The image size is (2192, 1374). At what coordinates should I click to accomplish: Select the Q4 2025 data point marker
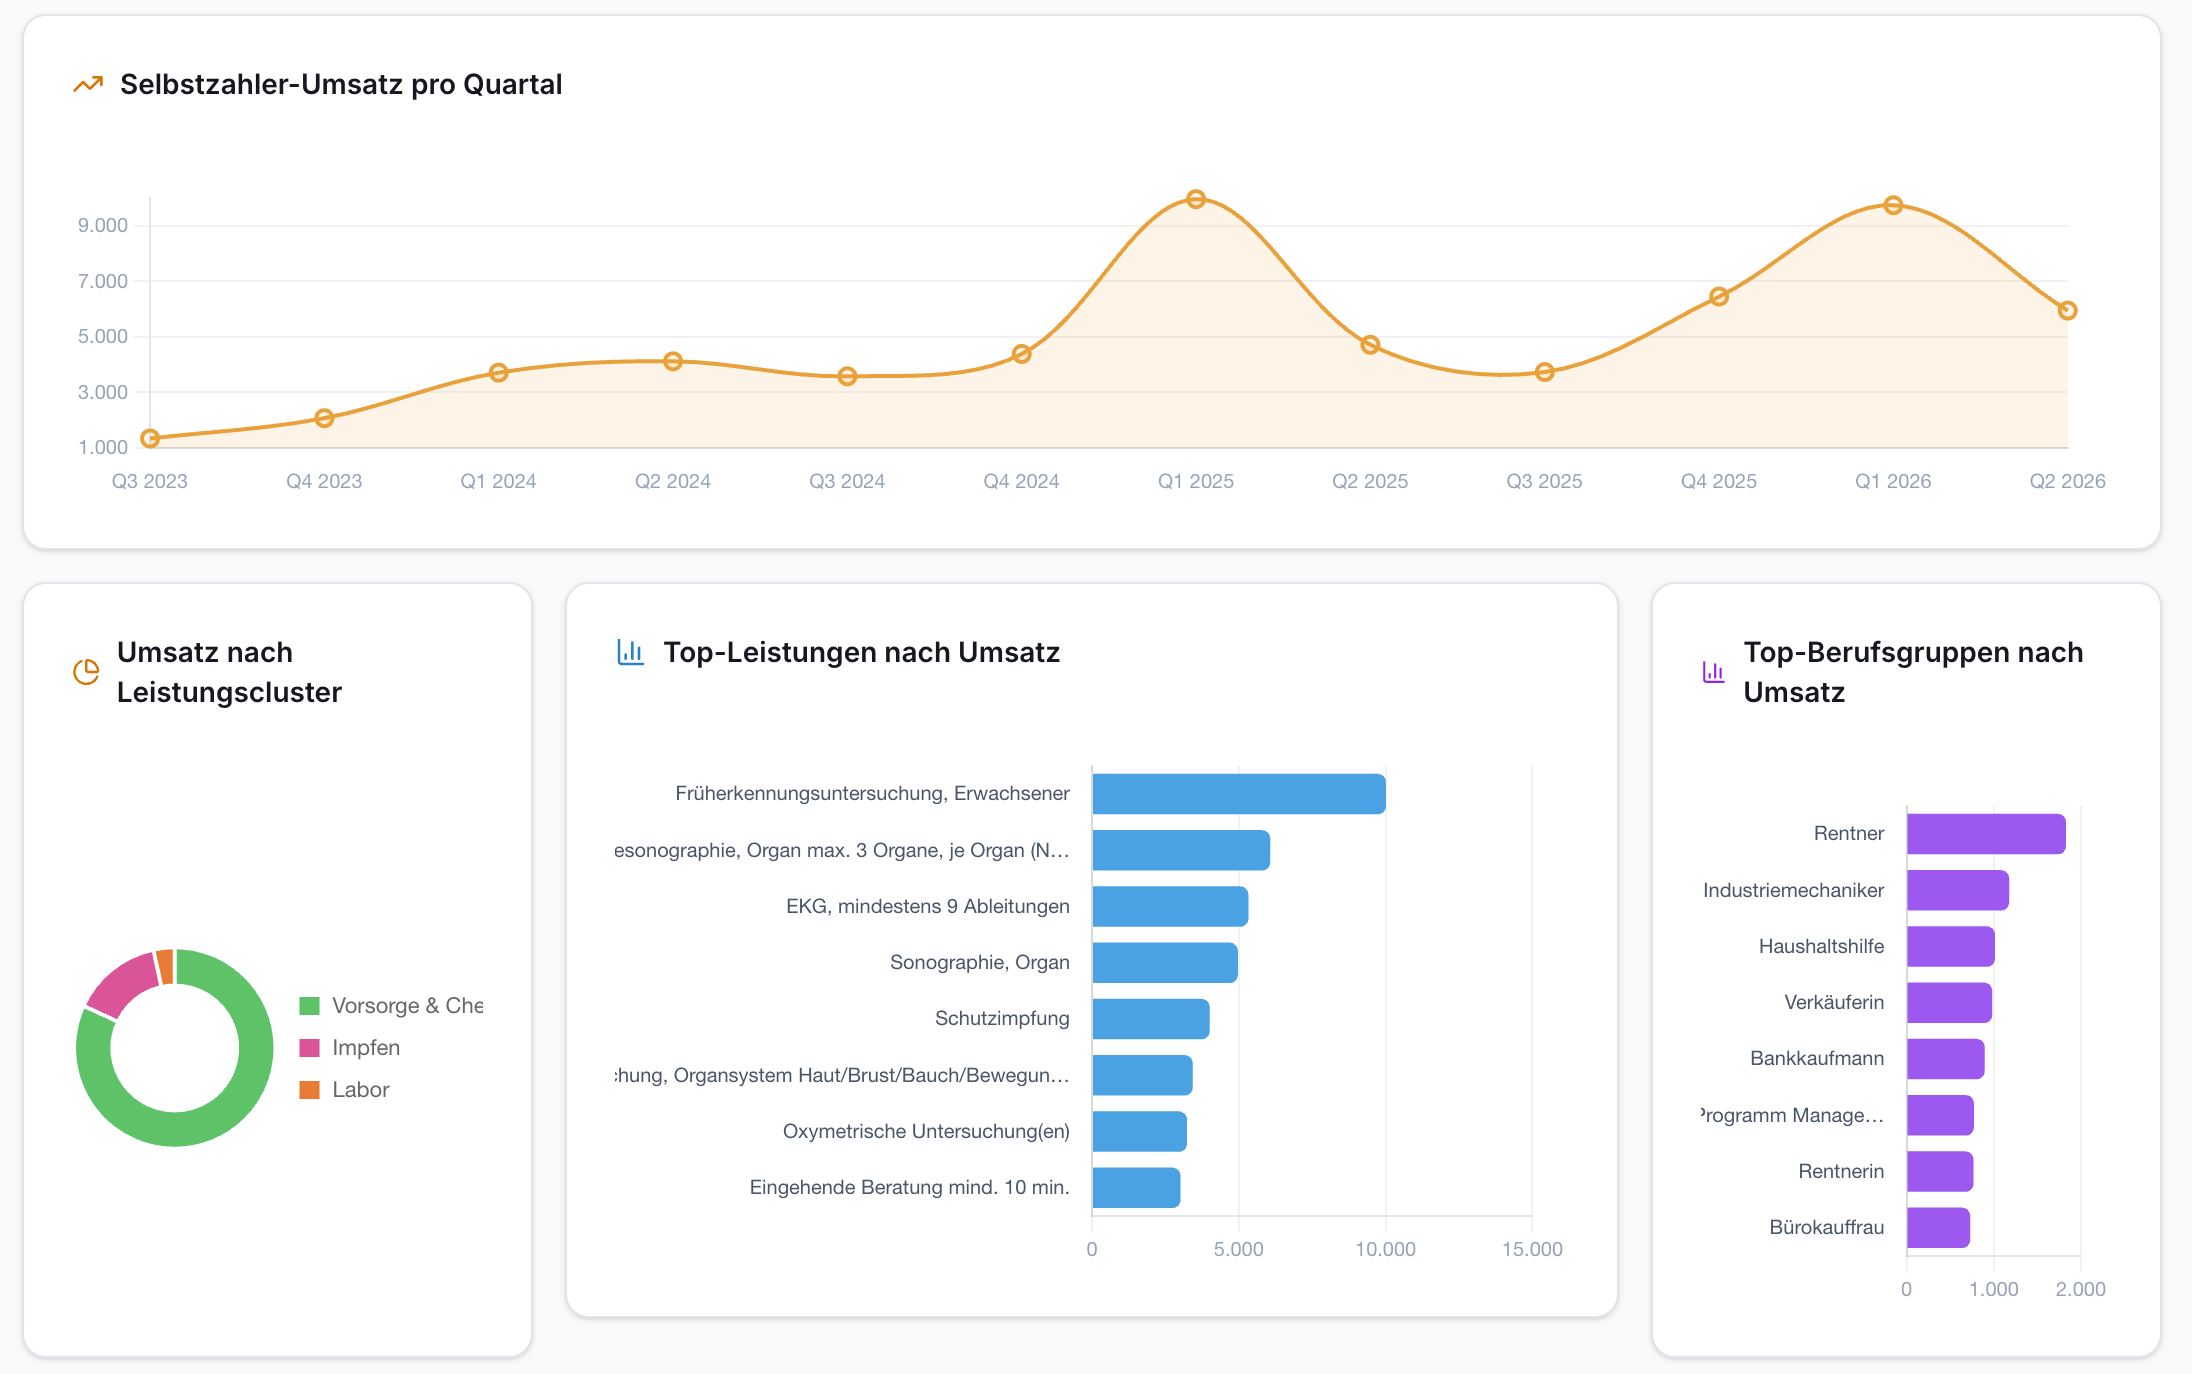1719,296
